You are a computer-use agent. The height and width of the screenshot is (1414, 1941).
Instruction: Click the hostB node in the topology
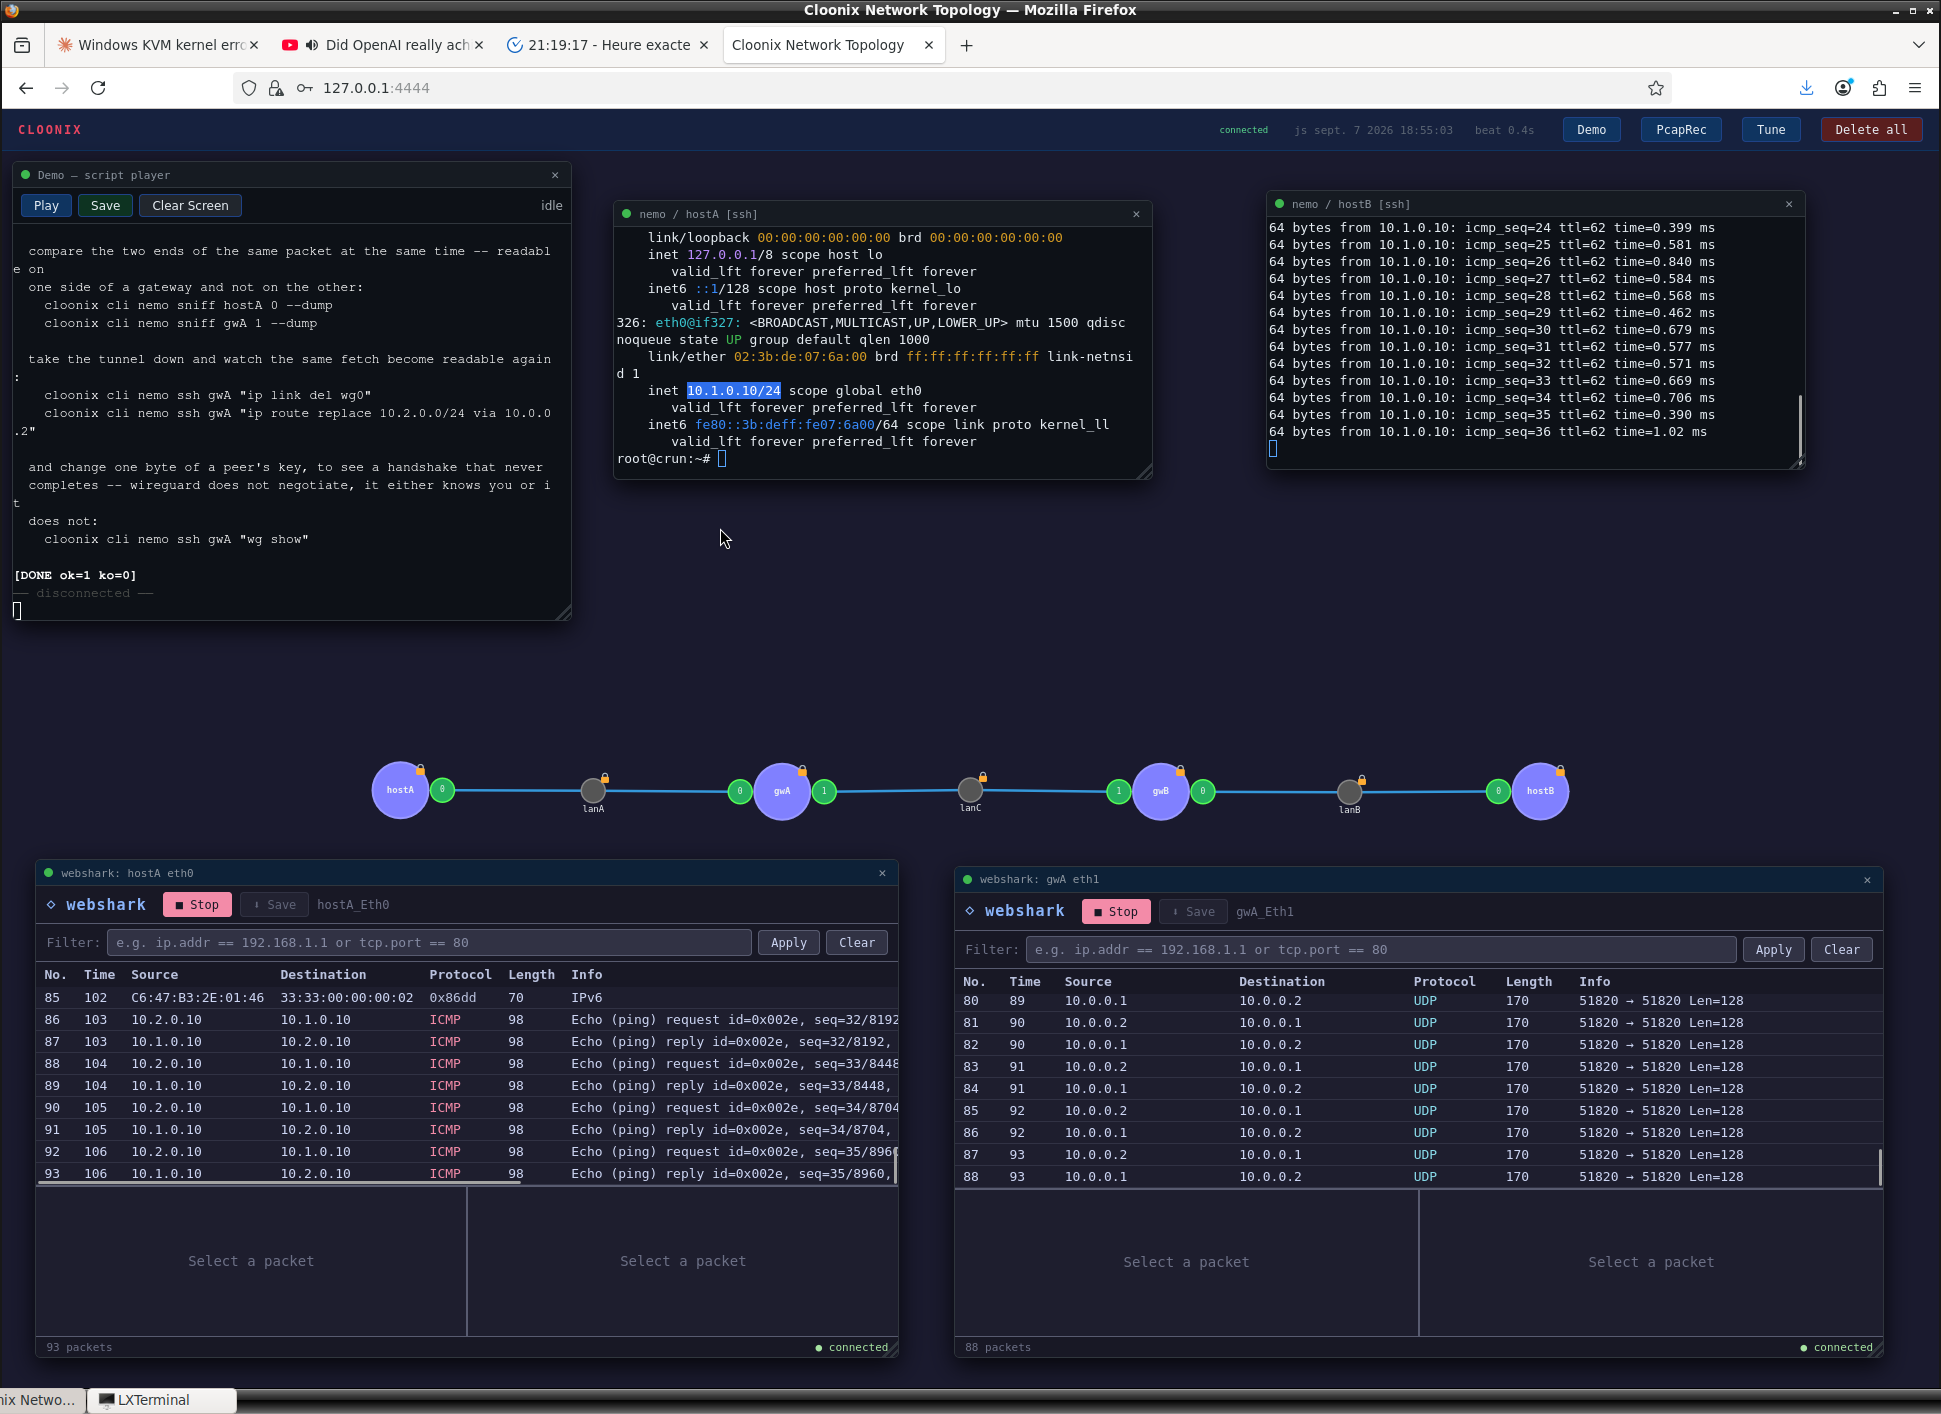click(x=1540, y=791)
